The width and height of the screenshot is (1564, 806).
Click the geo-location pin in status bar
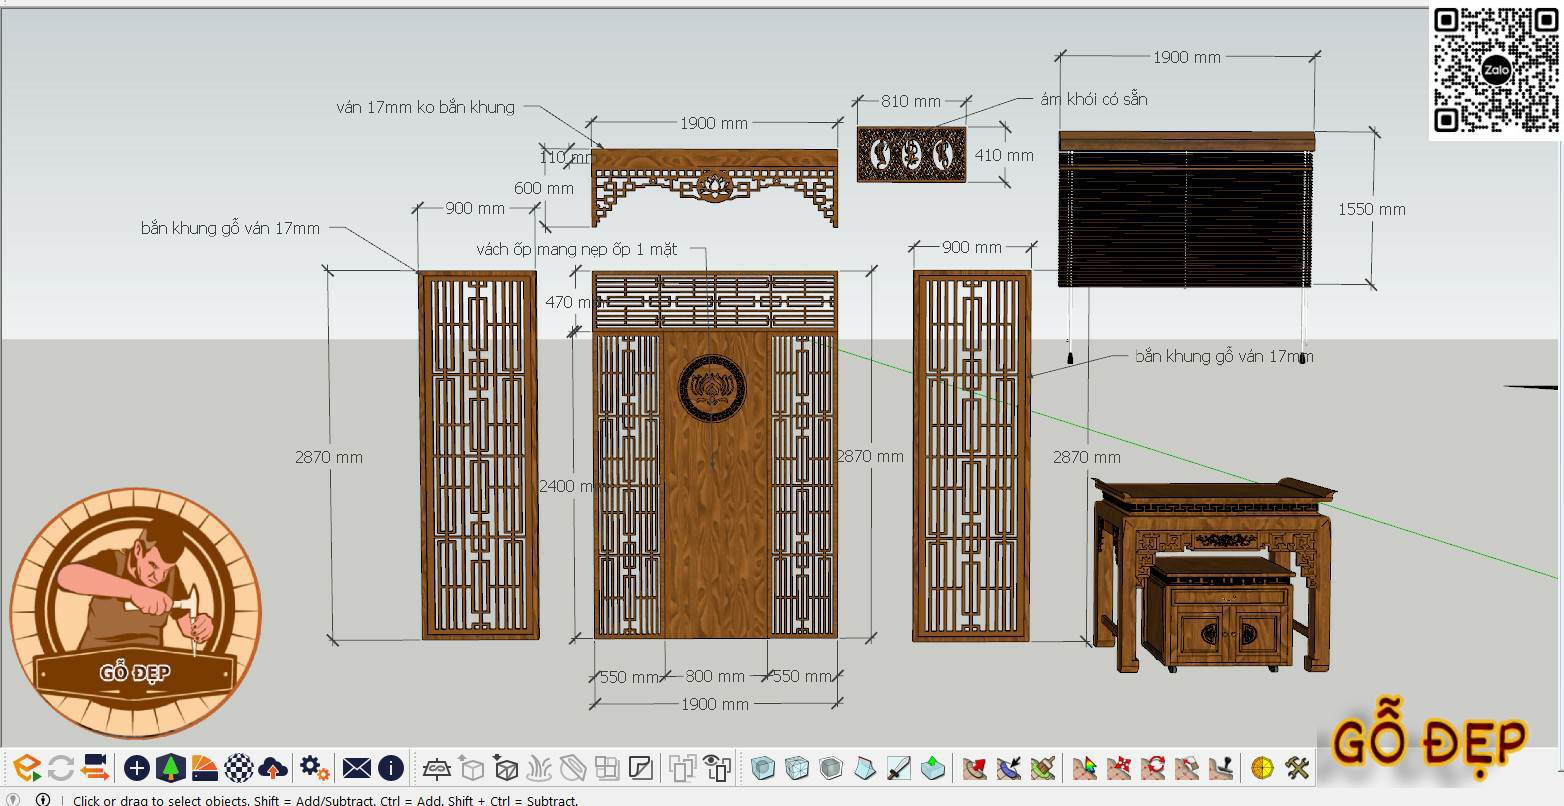click(13, 799)
